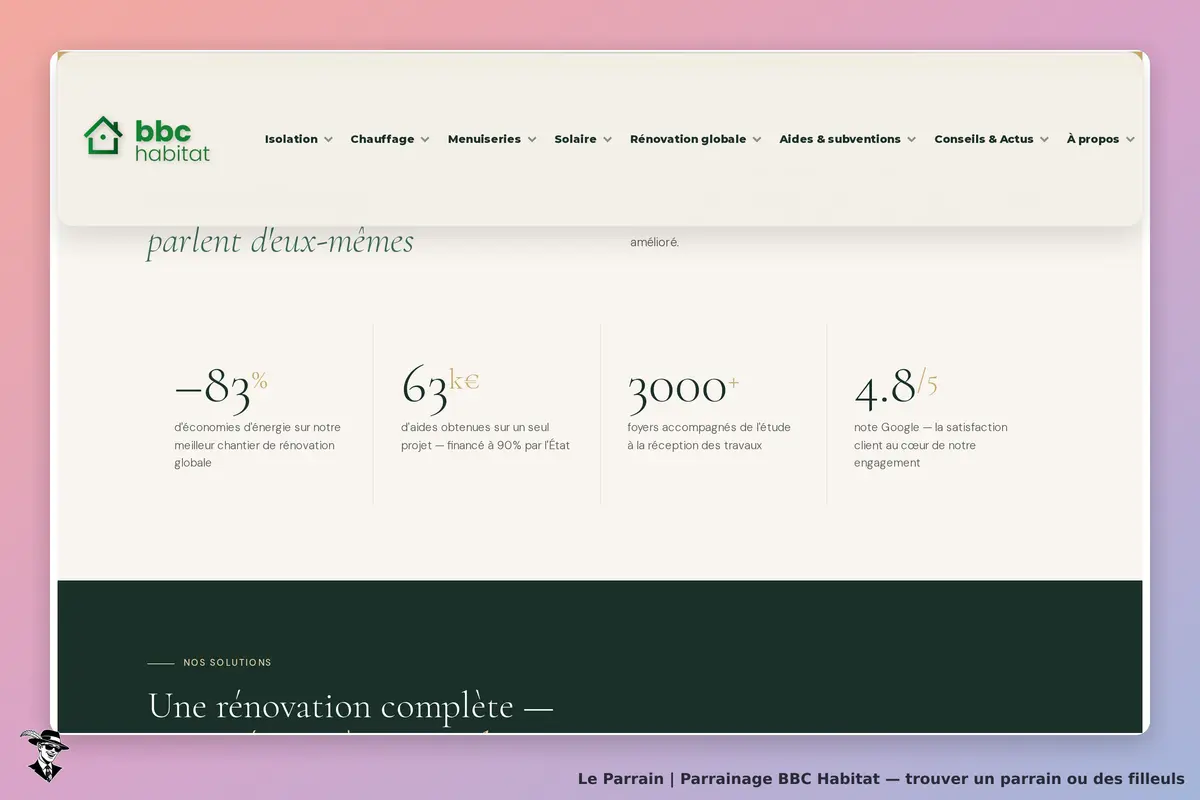Click the BBC Habitat house logo
Viewport: 1200px width, 800px height.
147,139
